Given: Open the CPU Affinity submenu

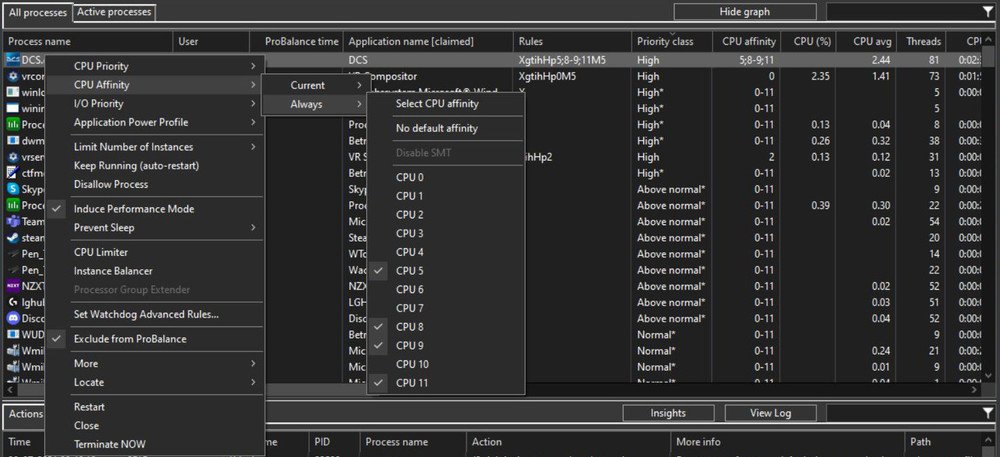Looking at the screenshot, I should coord(155,84).
